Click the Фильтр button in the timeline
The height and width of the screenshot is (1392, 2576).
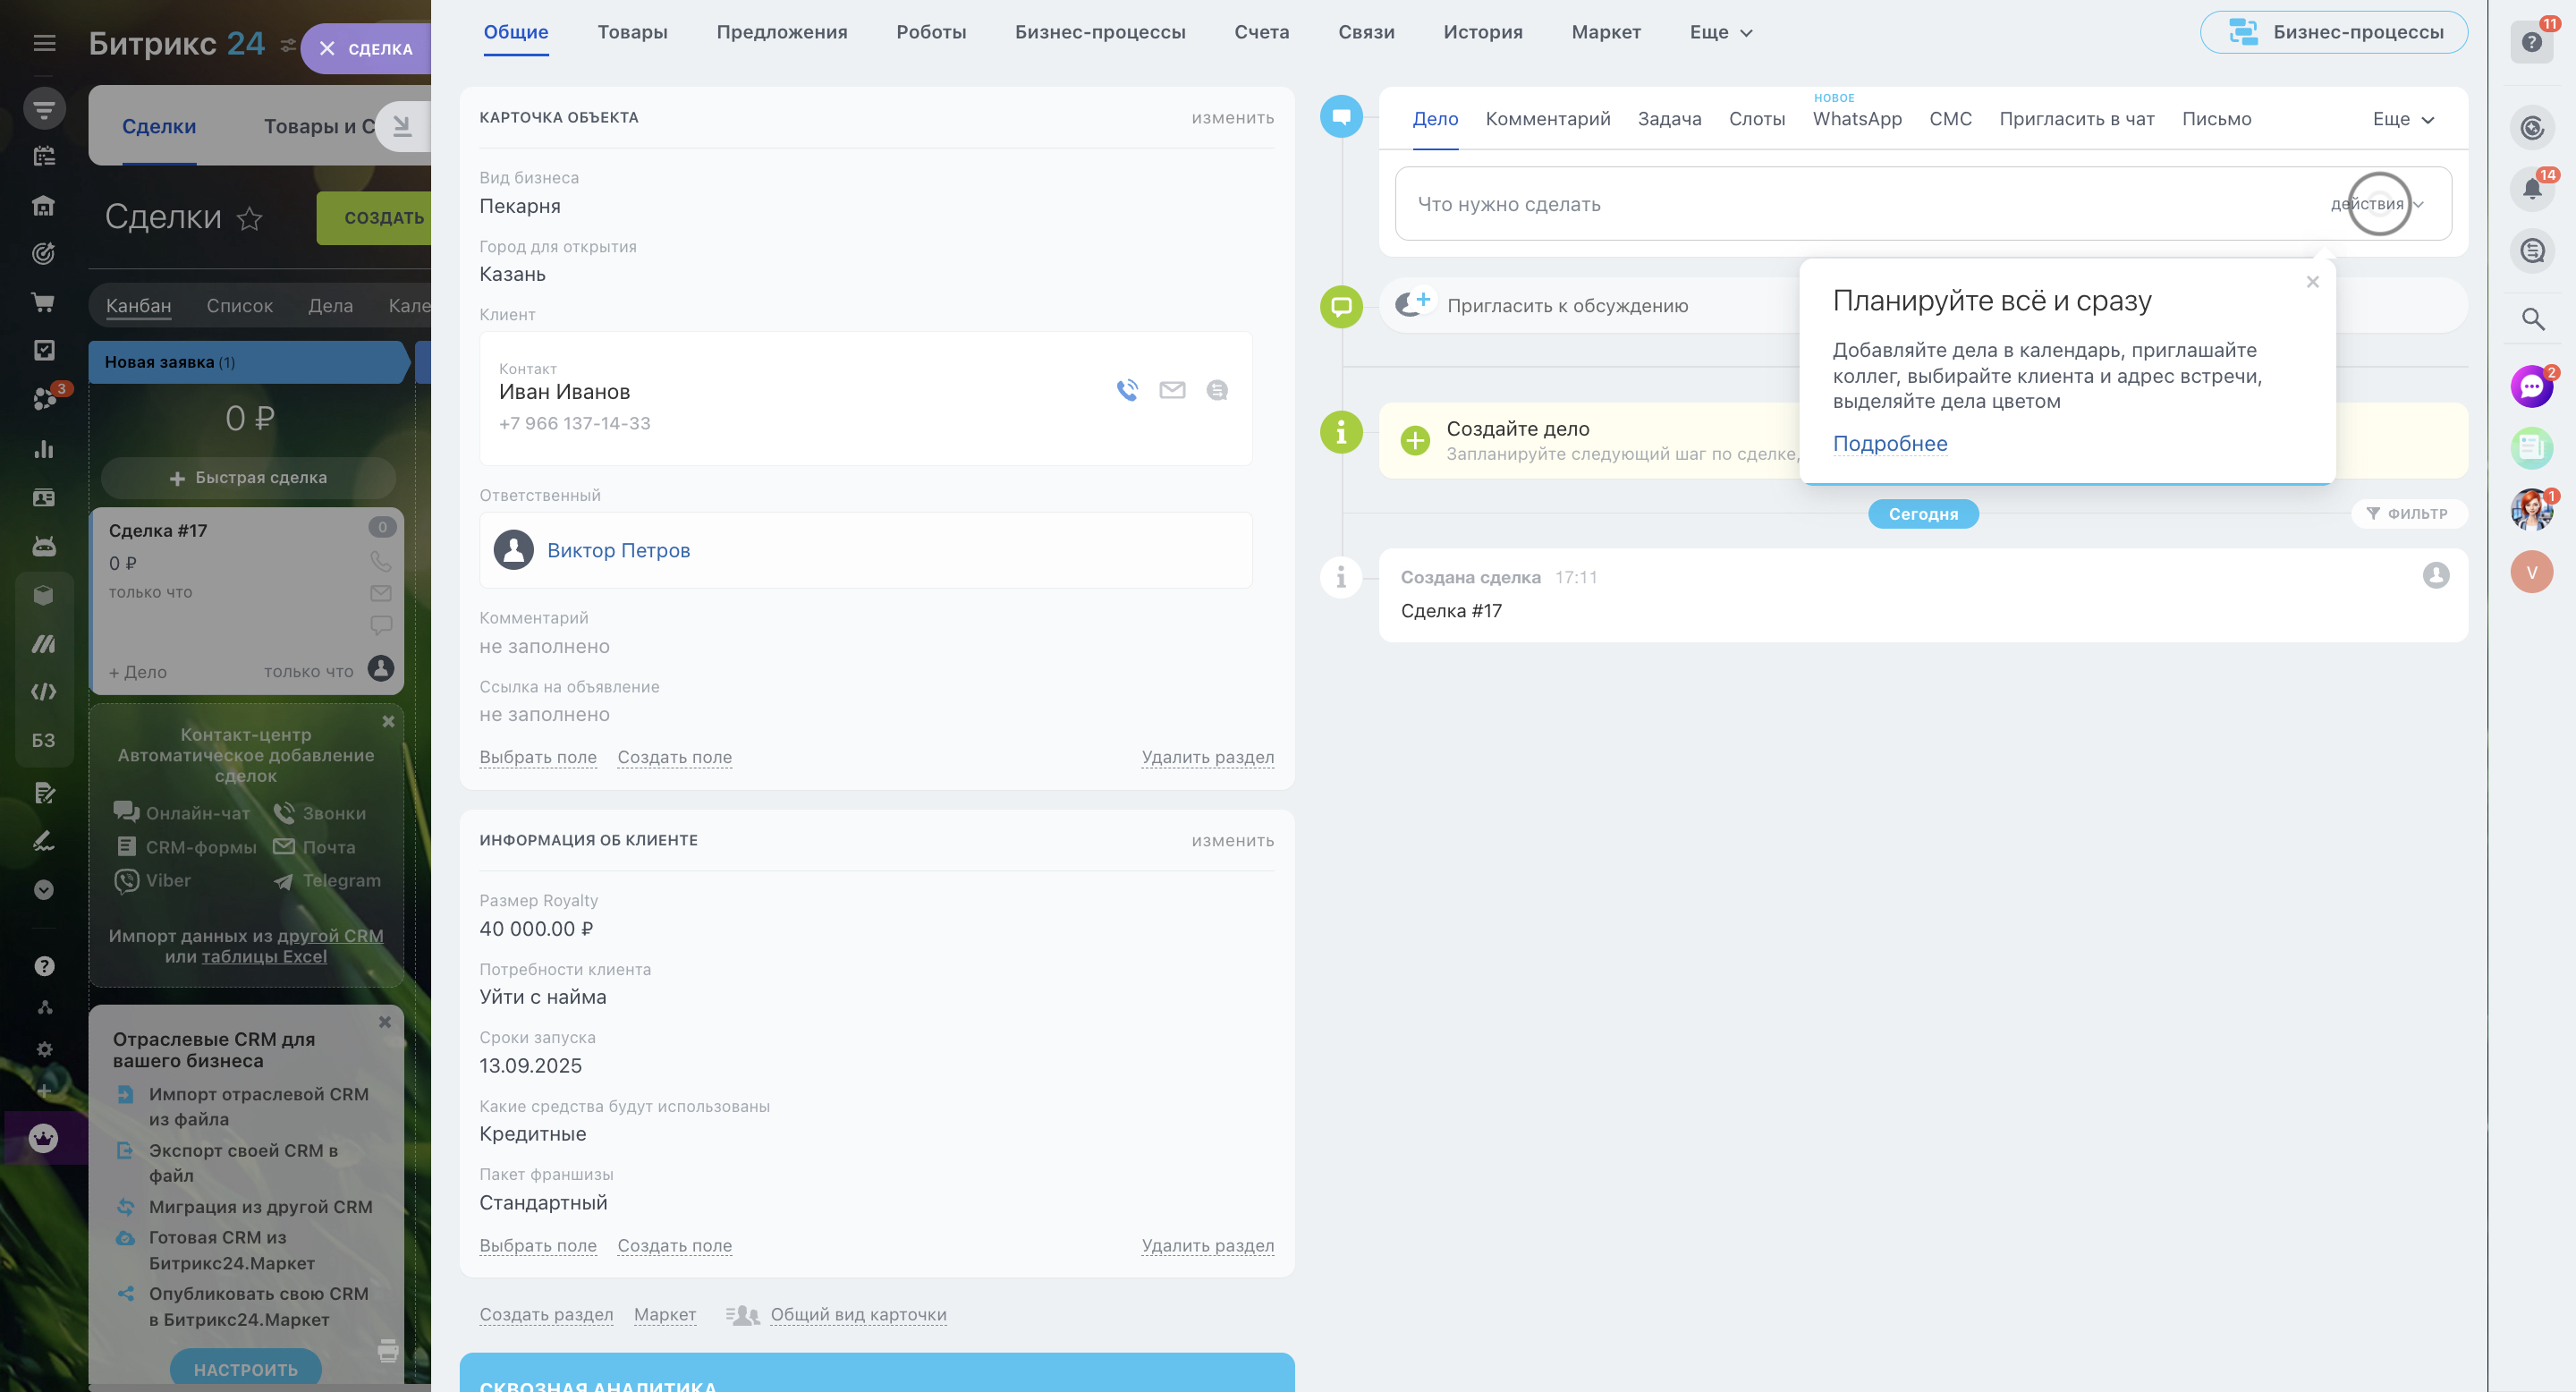click(x=2408, y=514)
